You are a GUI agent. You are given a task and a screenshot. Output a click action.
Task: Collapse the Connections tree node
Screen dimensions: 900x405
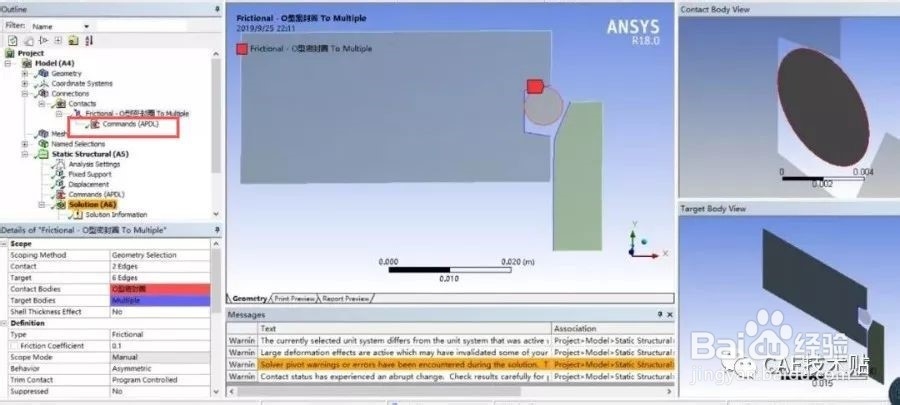[x=25, y=94]
